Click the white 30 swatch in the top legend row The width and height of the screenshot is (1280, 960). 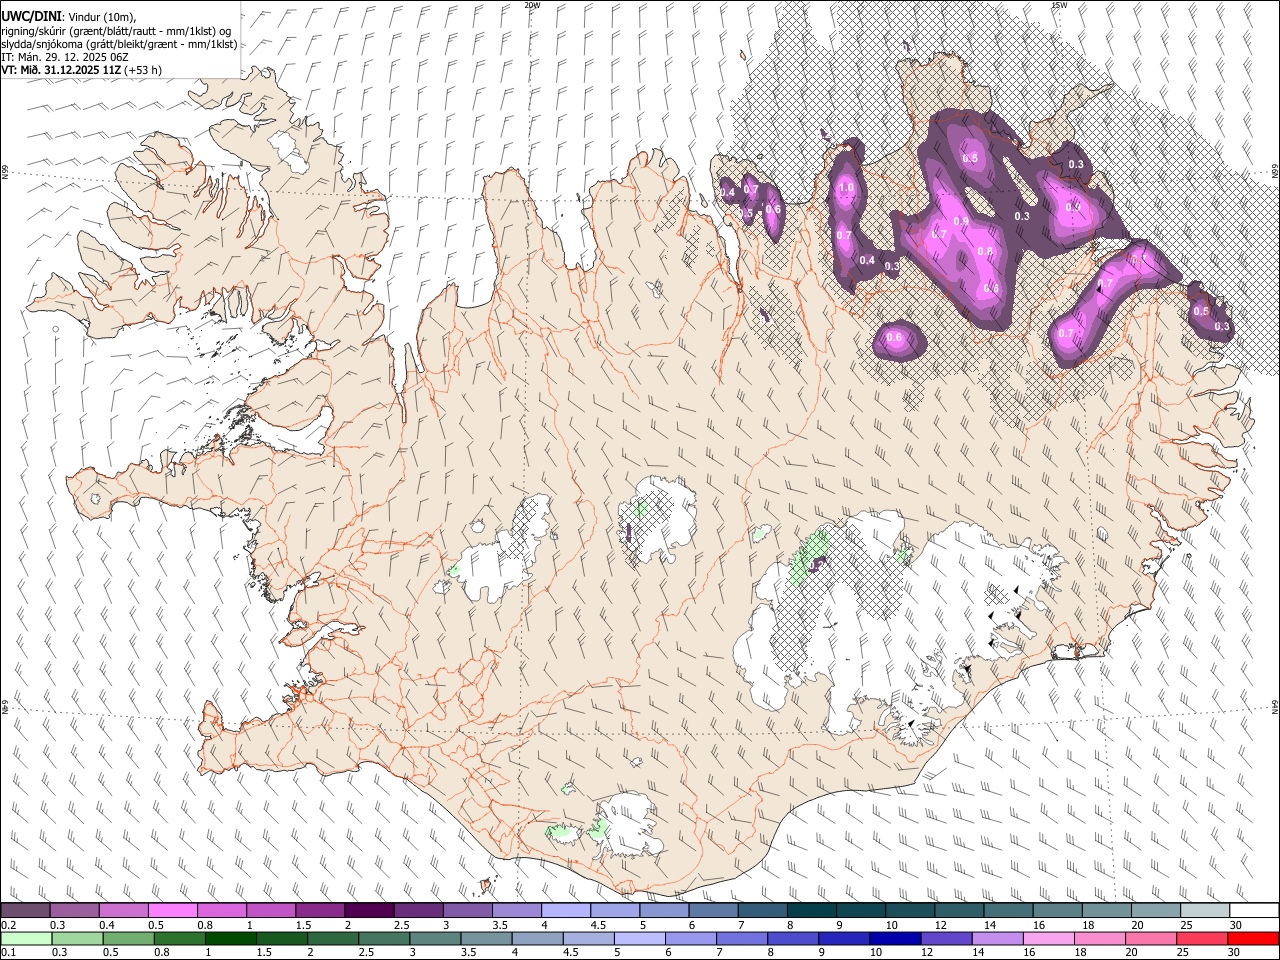[1255, 911]
